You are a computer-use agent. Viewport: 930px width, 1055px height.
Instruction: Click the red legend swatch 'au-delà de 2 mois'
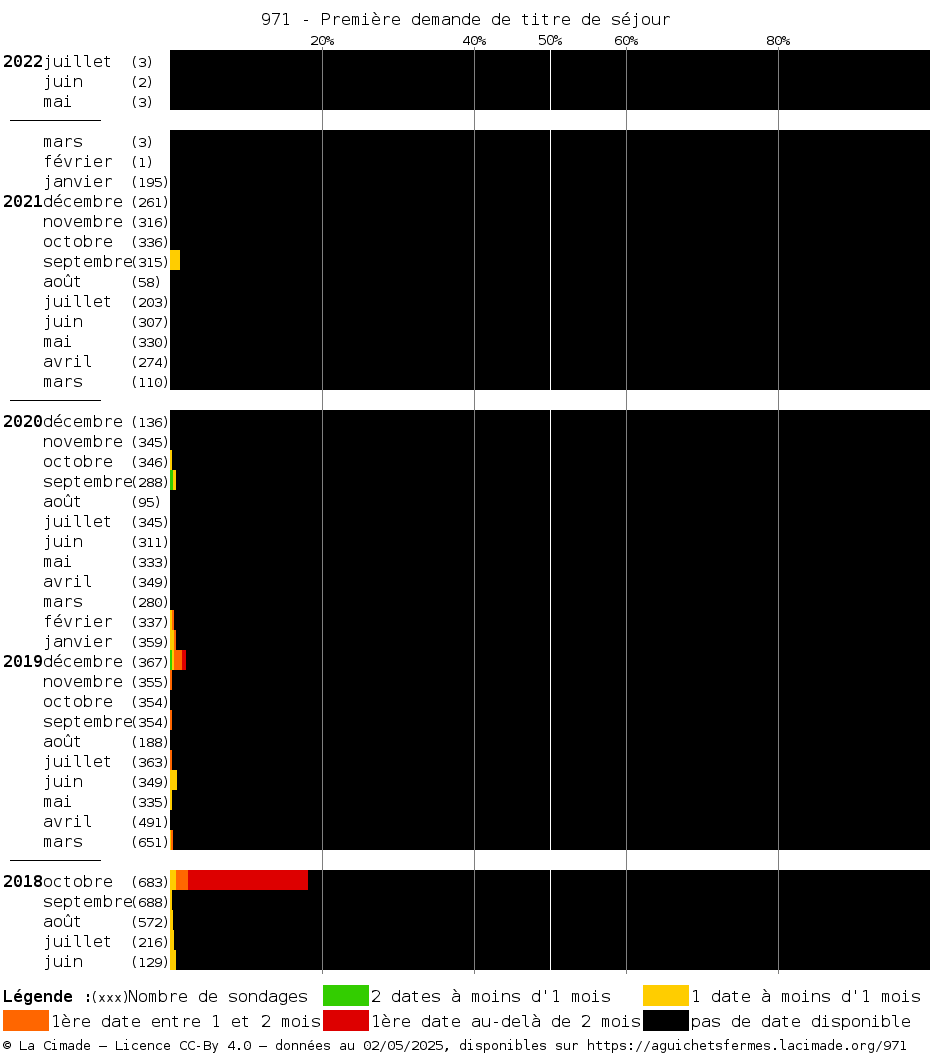tap(346, 1021)
